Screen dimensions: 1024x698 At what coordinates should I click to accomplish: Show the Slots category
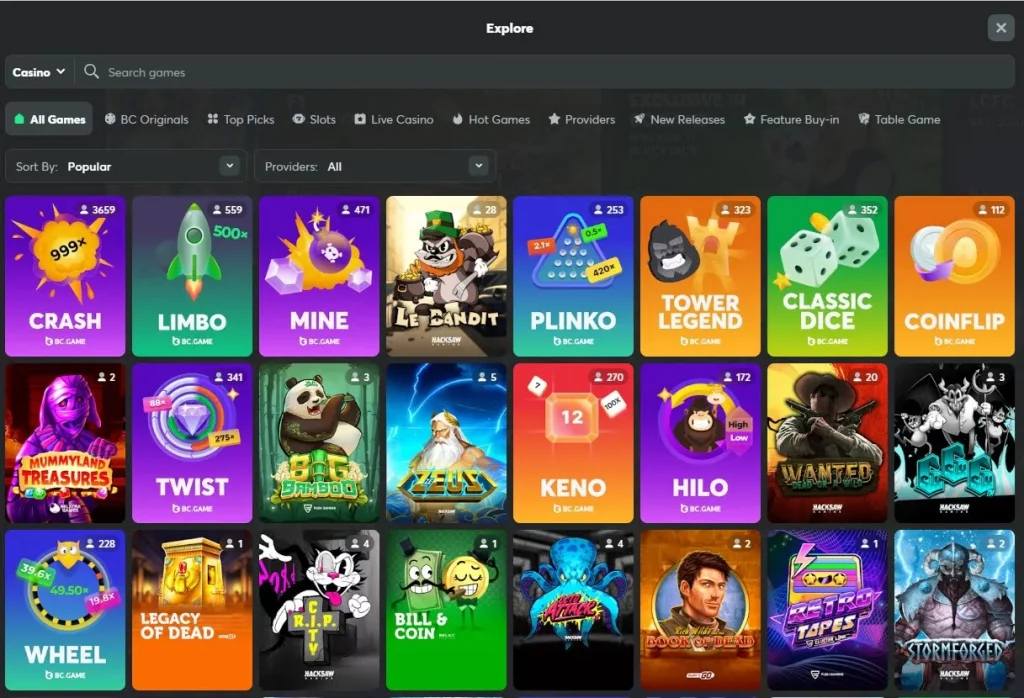point(314,119)
